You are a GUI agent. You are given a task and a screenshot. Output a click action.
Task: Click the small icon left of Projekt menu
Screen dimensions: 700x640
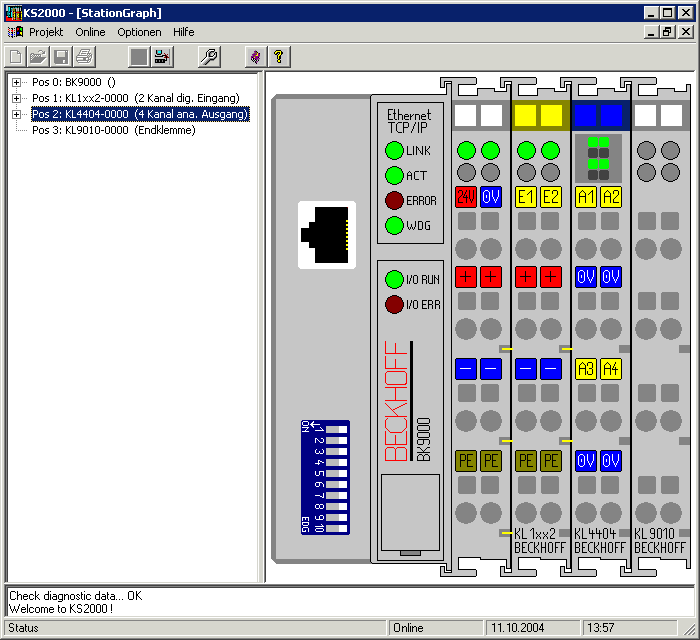(x=16, y=32)
